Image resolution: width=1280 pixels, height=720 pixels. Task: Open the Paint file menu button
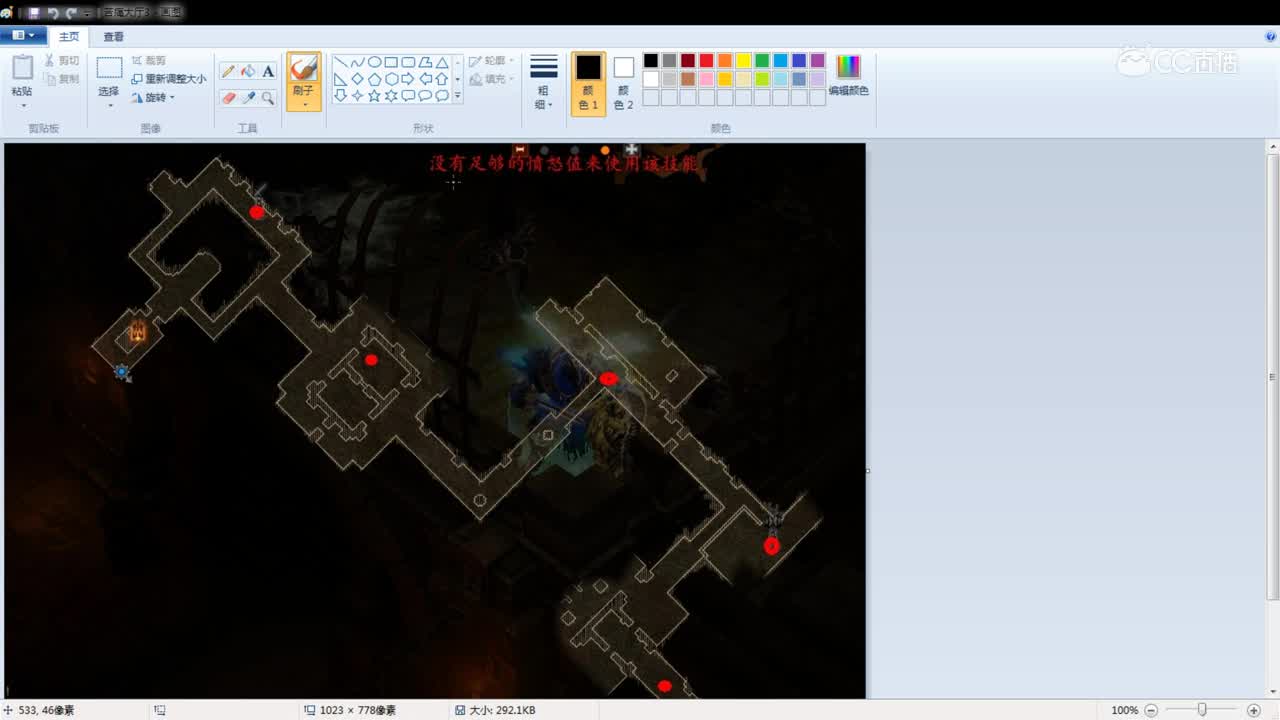pos(23,36)
